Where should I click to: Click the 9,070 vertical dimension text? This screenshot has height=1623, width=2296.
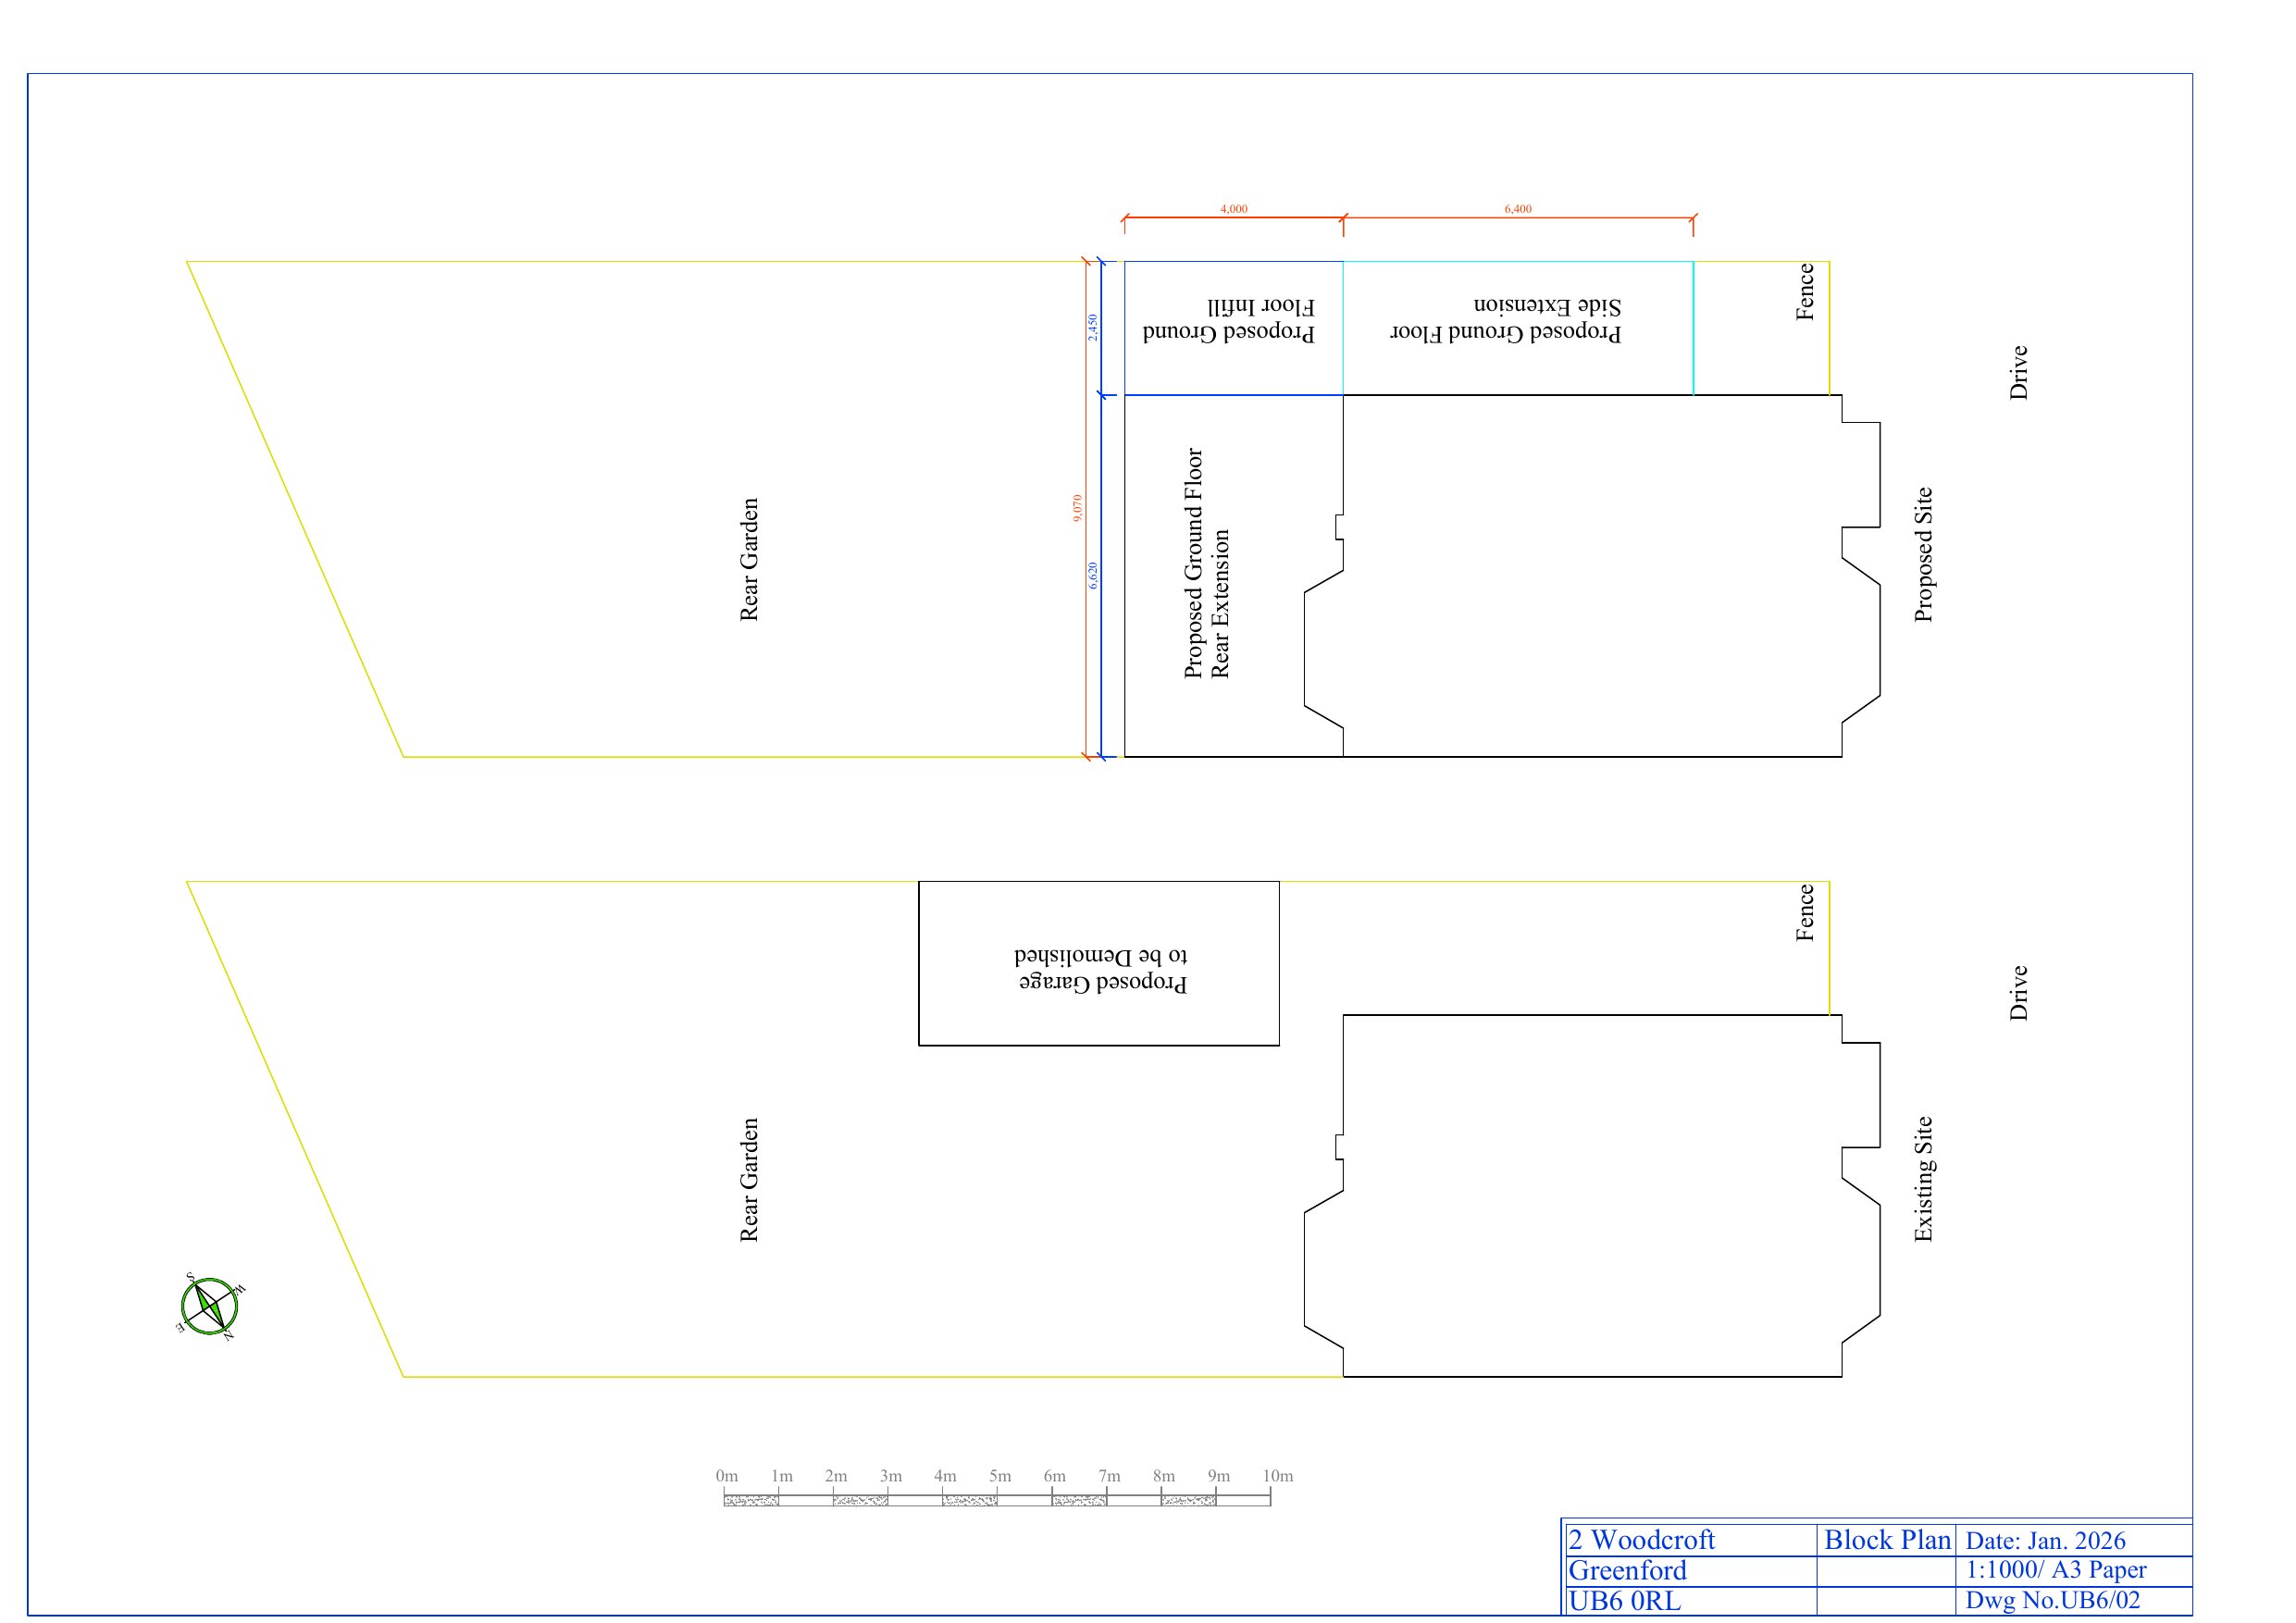coord(1077,508)
